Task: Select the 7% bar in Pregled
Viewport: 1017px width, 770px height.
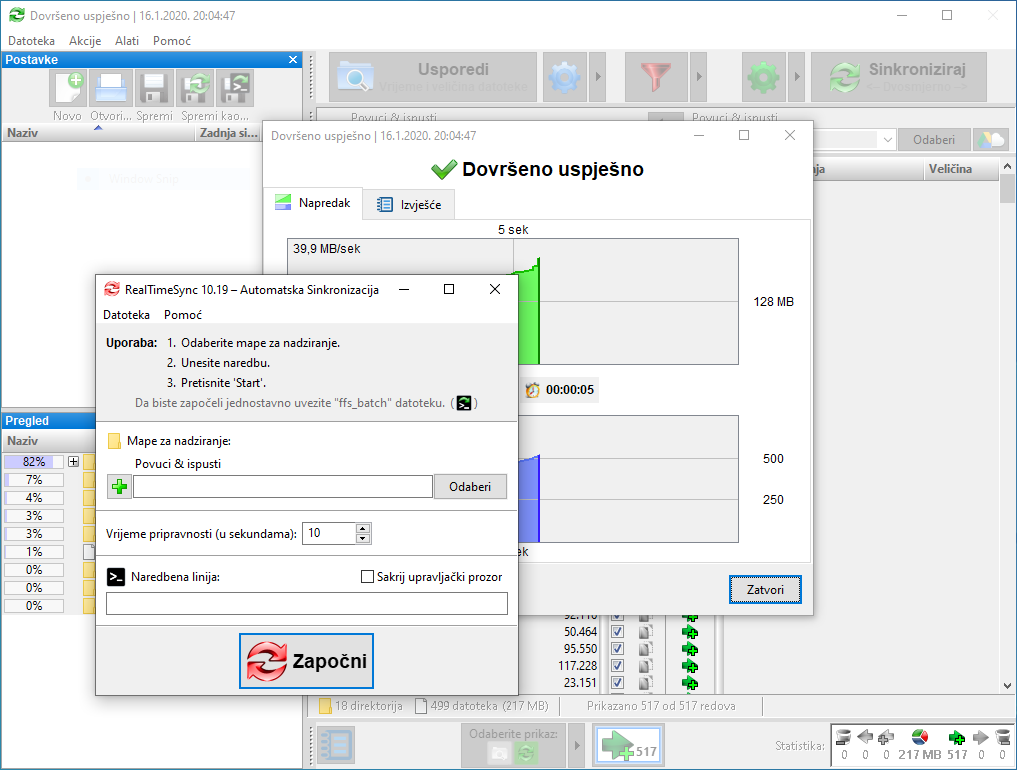Action: tap(34, 480)
